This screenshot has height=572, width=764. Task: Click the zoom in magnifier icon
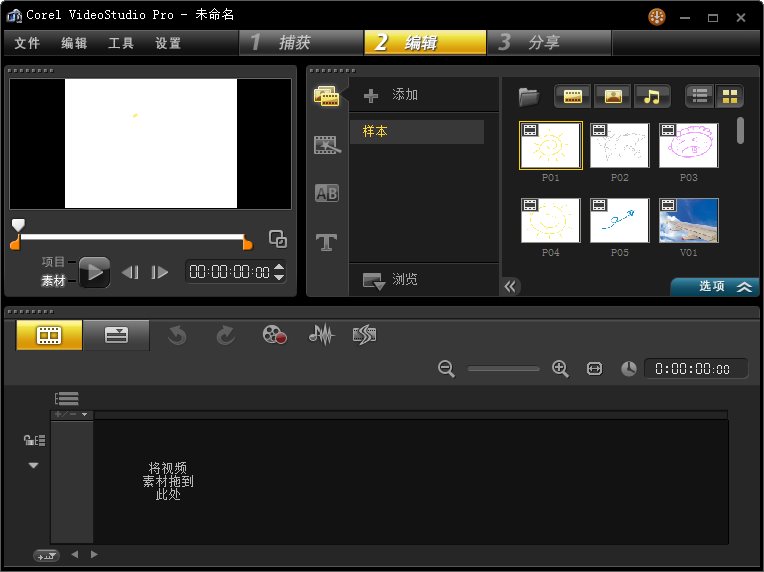tap(560, 369)
